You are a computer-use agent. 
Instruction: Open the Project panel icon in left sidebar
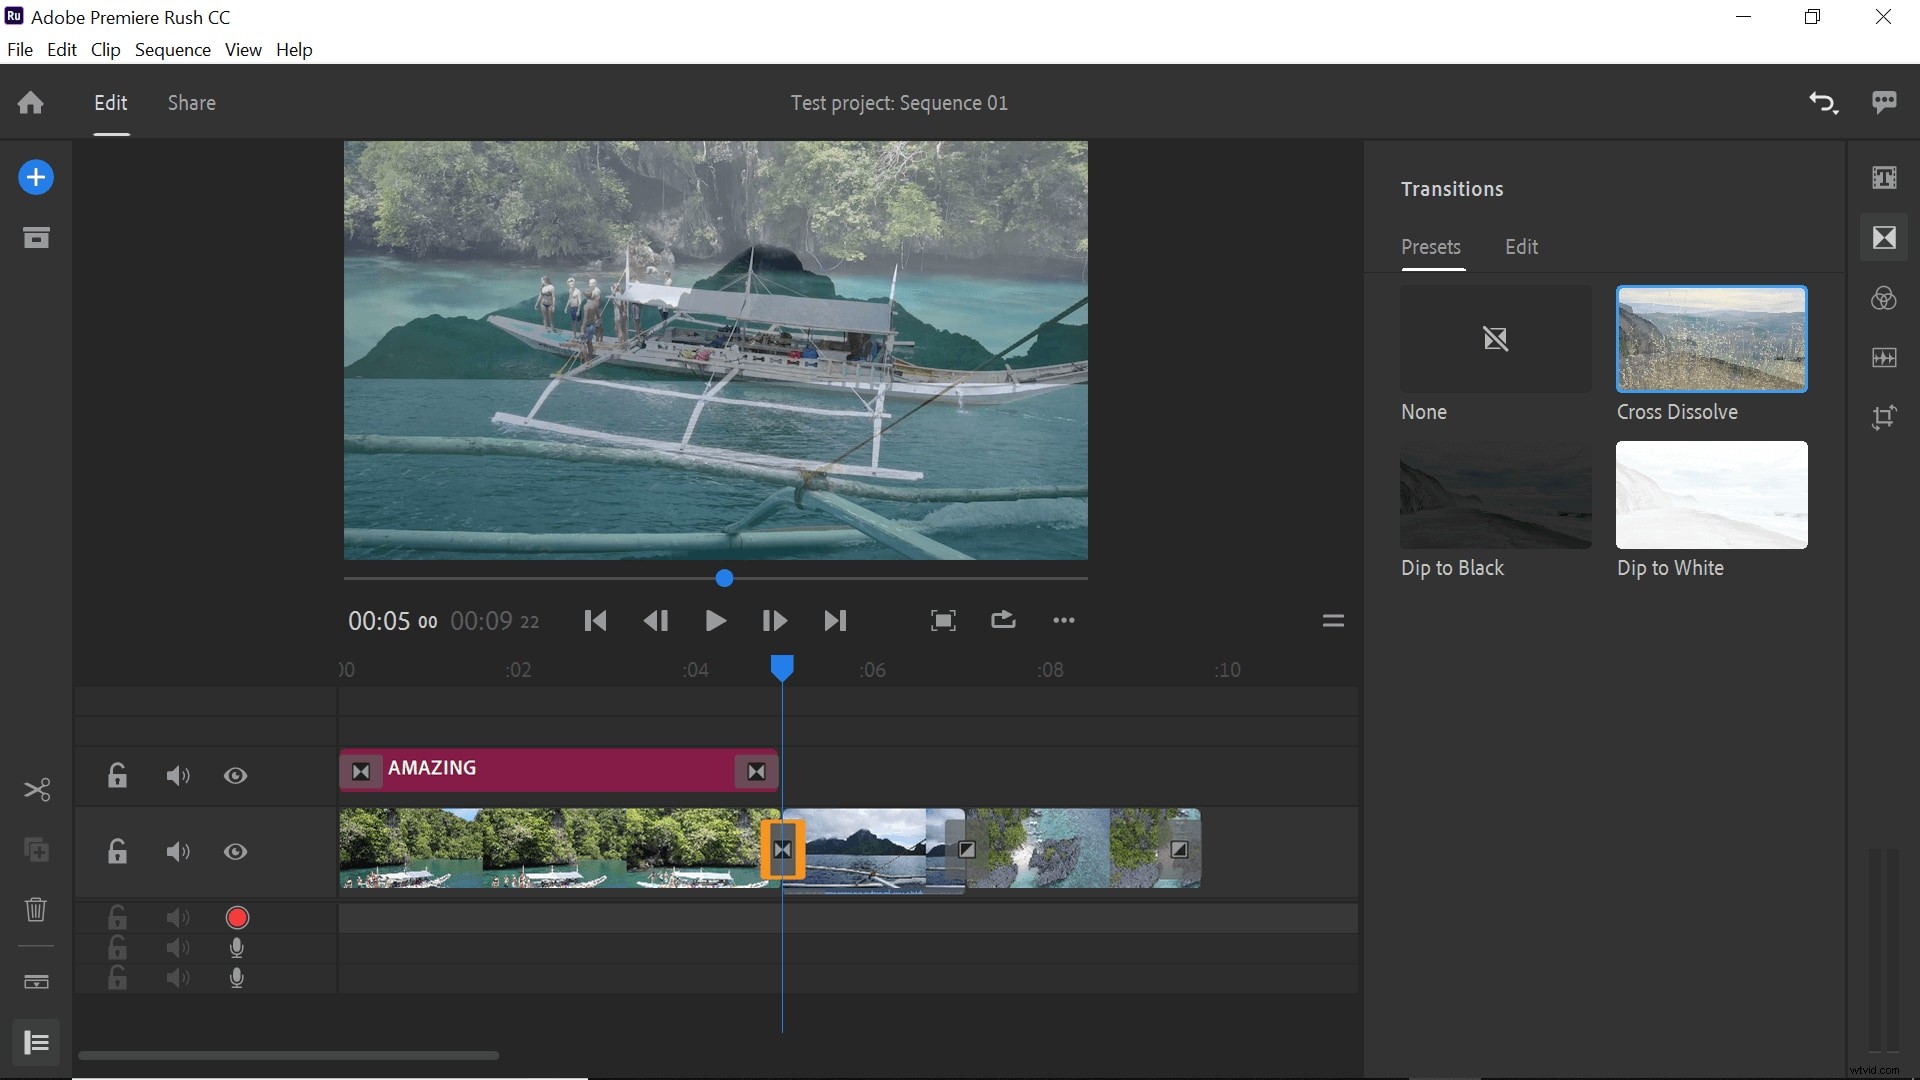pos(36,238)
